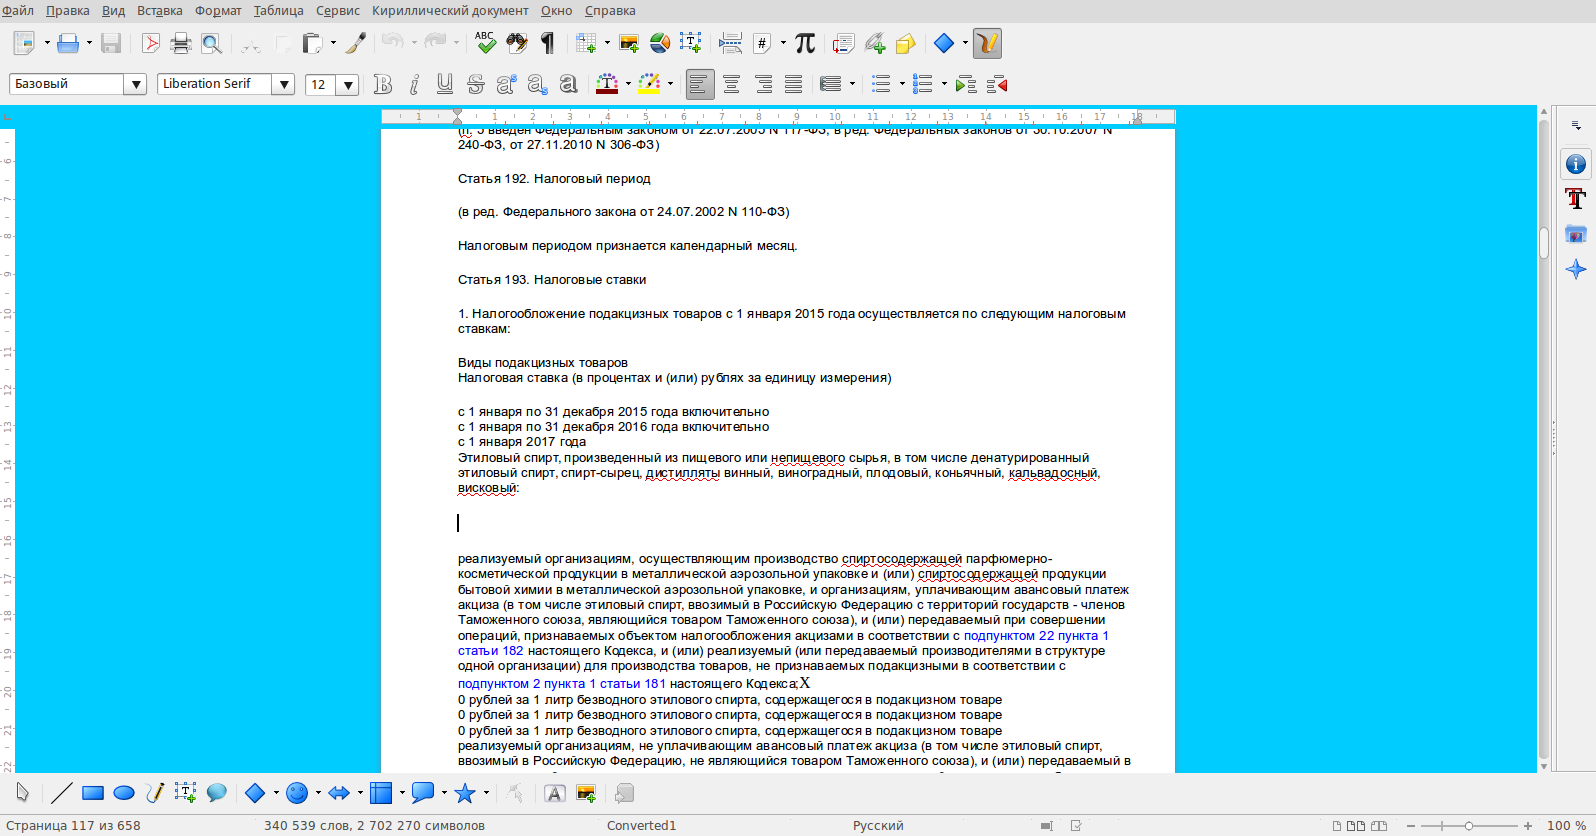Justify the paragraph text
The image size is (1596, 836).
(794, 84)
